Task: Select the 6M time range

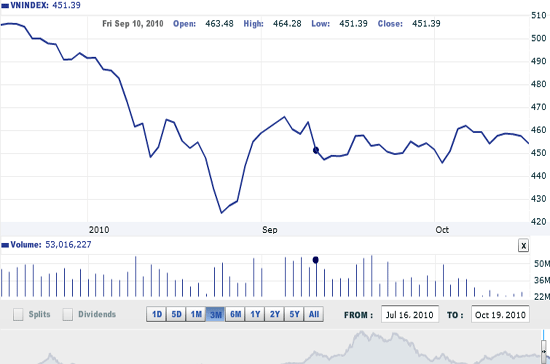Action: tap(235, 314)
